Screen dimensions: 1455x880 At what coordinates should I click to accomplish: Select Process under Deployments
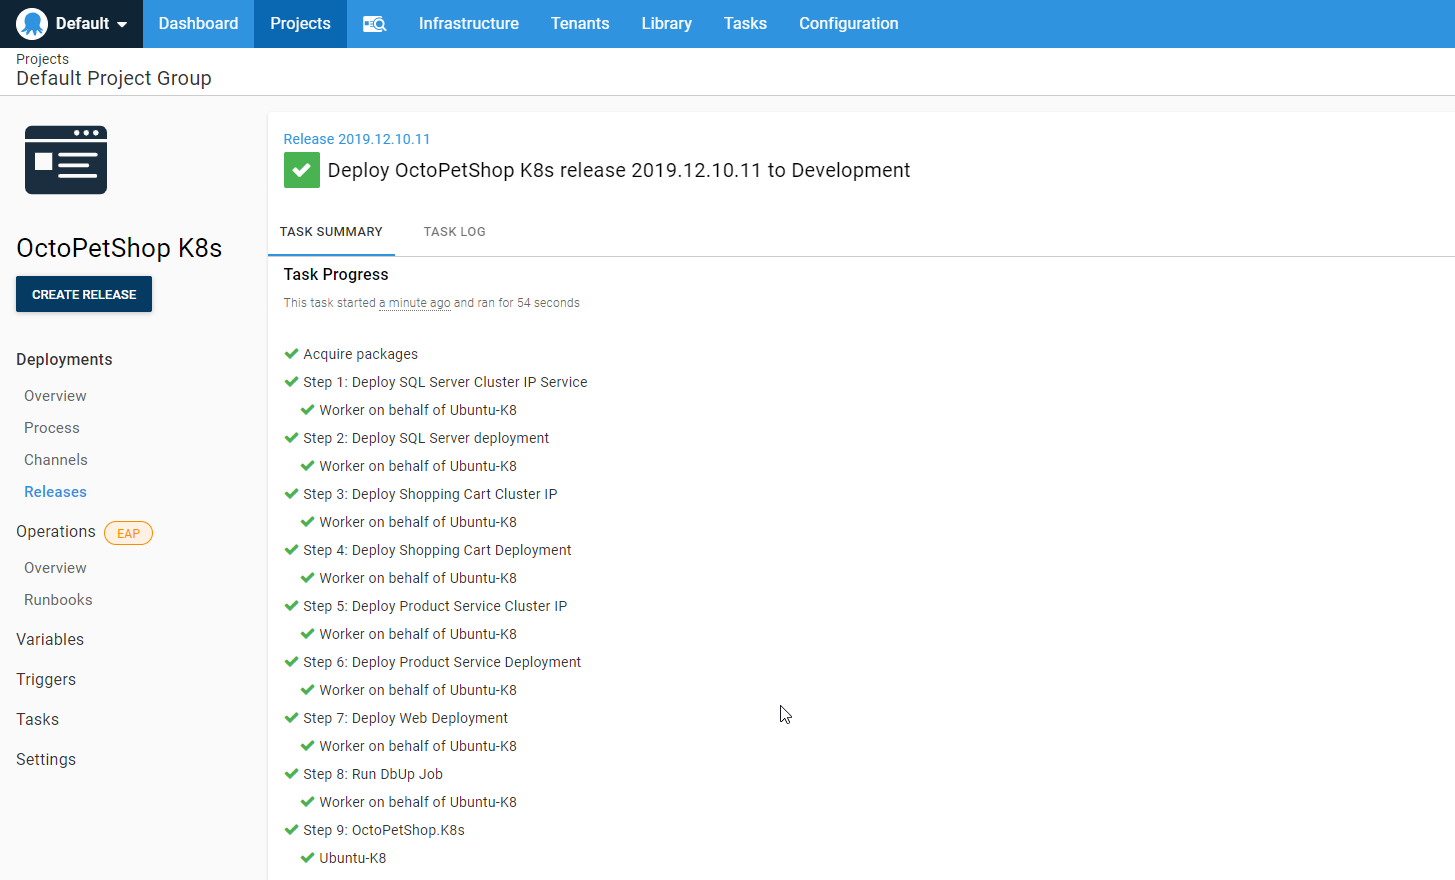[x=52, y=428]
